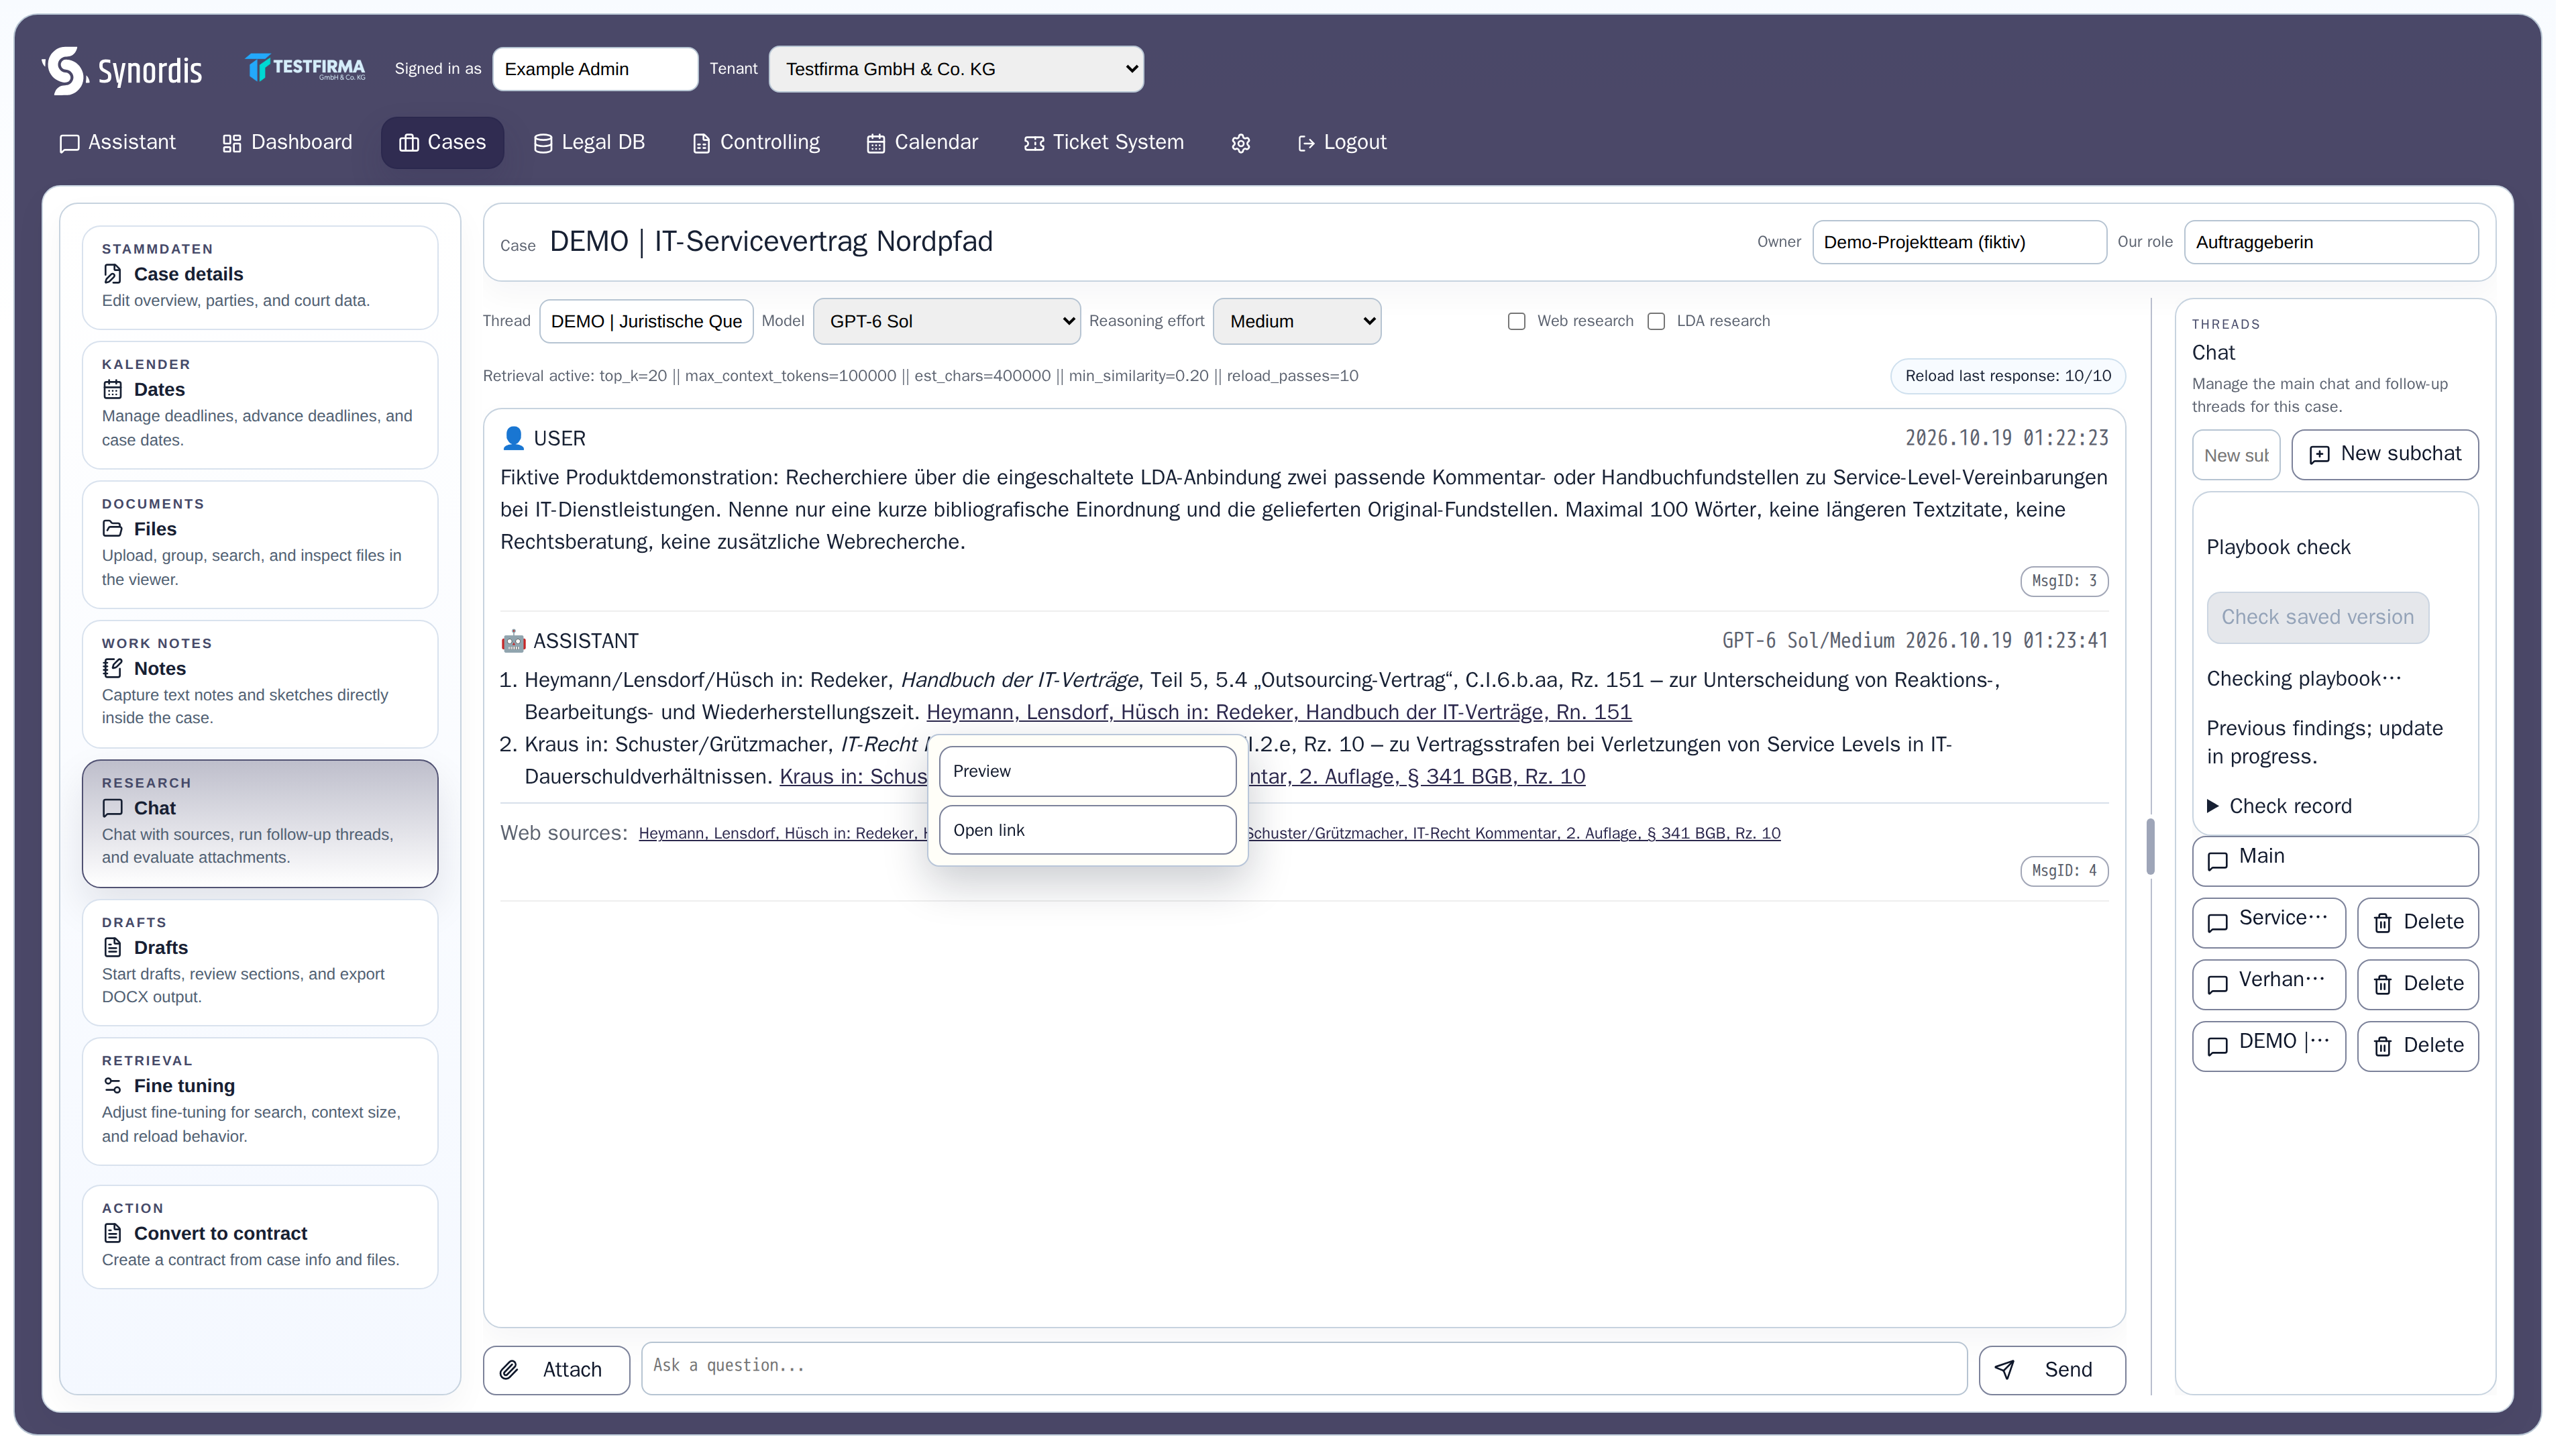Image resolution: width=2576 pixels, height=1449 pixels.
Task: Open Convert to contract action
Action: point(262,1246)
